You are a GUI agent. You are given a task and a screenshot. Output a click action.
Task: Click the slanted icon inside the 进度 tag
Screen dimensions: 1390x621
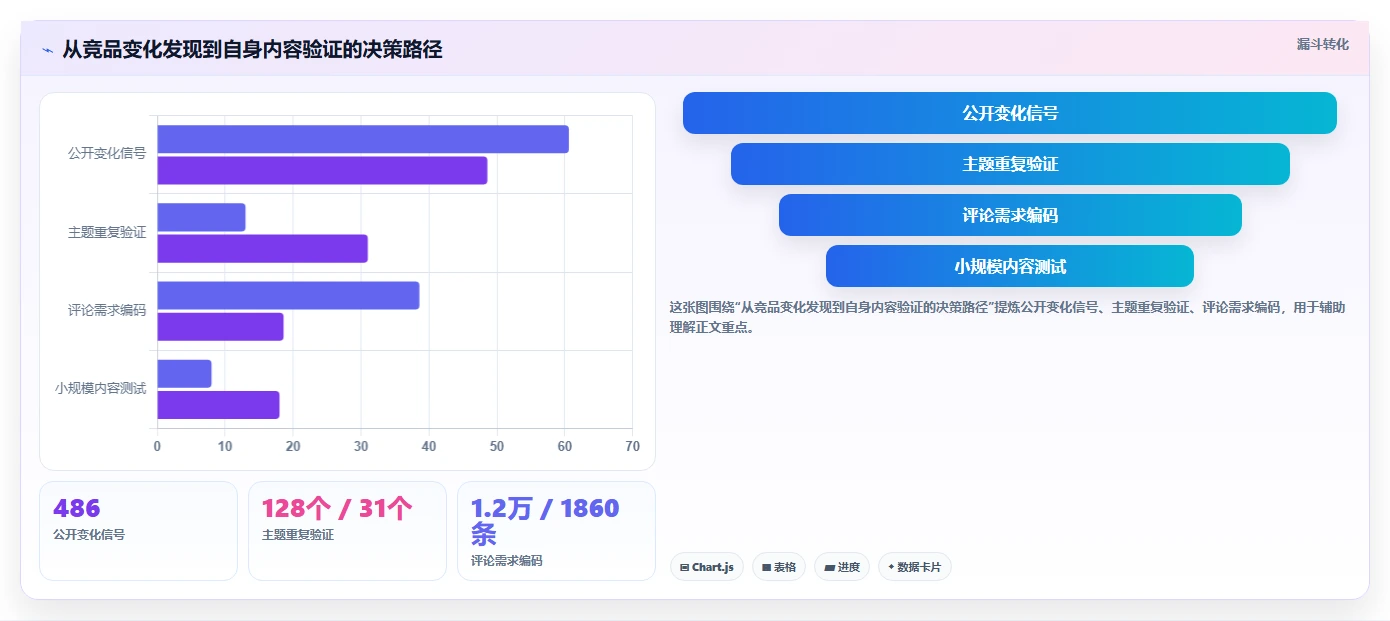[829, 567]
